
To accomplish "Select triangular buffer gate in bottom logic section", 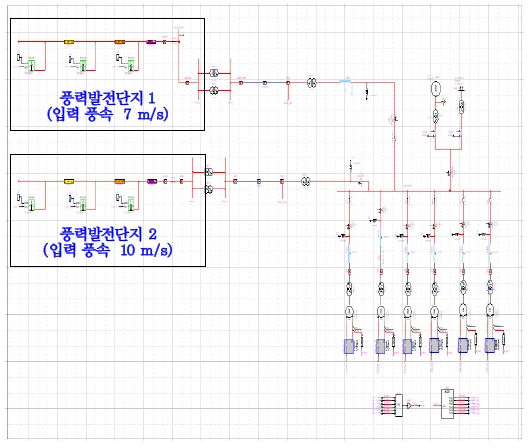I will pyautogui.click(x=408, y=405).
